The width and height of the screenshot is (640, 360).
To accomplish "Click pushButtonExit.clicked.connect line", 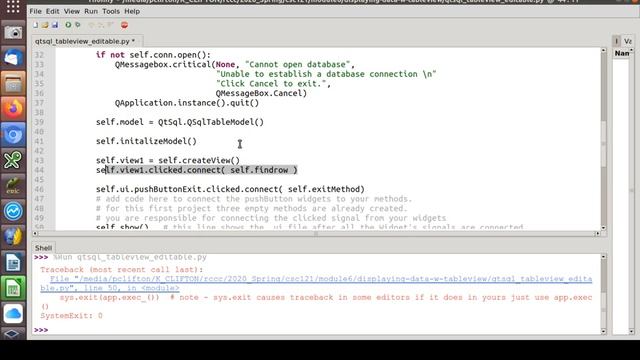I will (230, 189).
